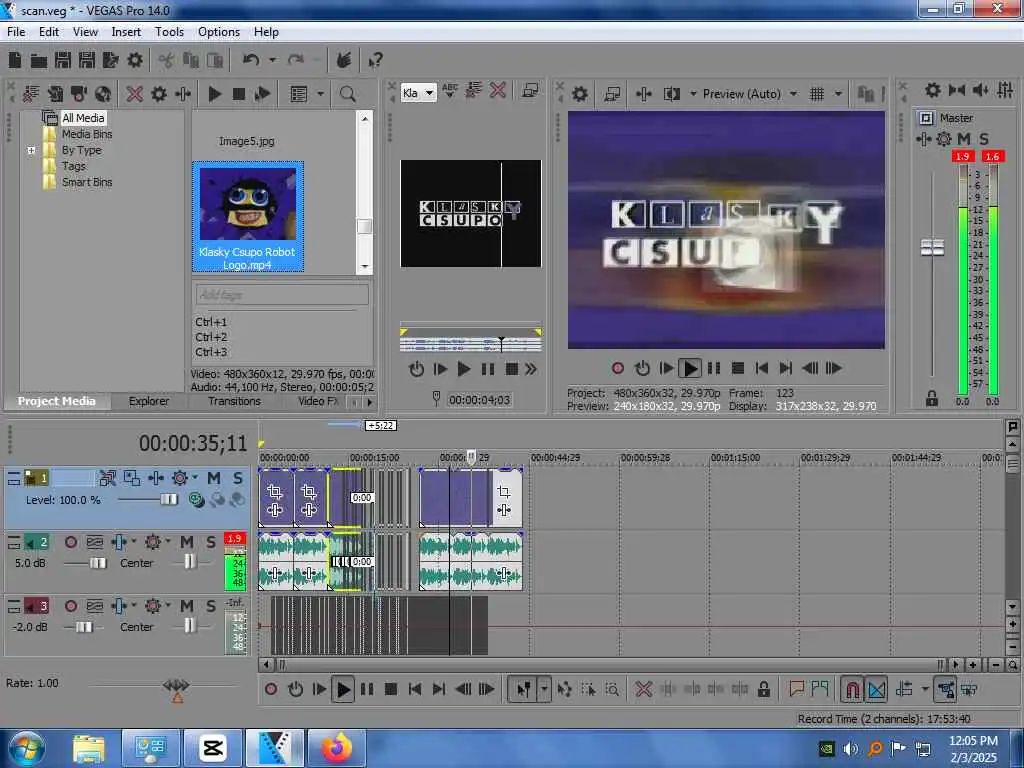
Task: Select the Media Bins folder
Action: coord(87,134)
